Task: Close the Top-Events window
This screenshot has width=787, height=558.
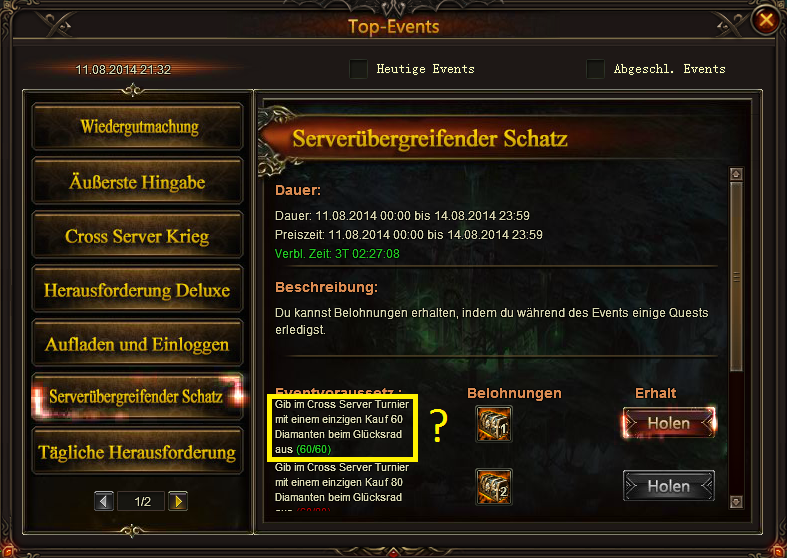Action: tap(765, 20)
